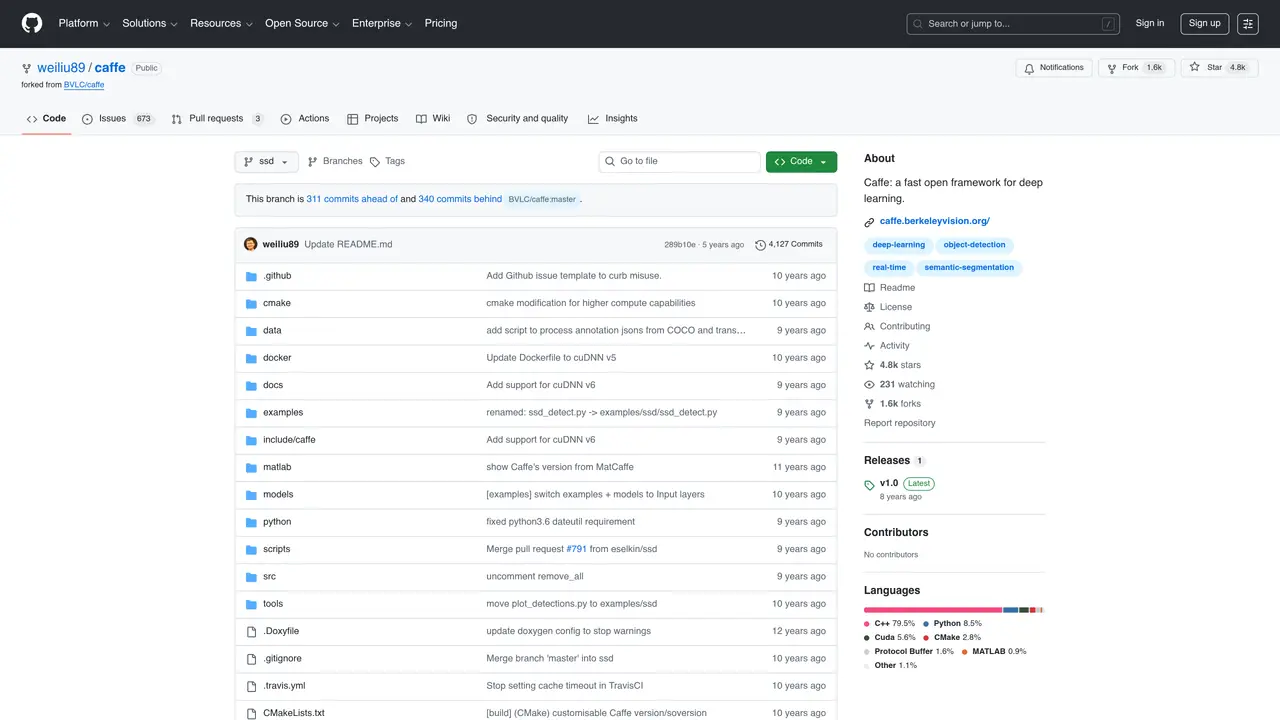1280x720 pixels.
Task: Click the repository icon beside weiliu89
Action: [27, 68]
